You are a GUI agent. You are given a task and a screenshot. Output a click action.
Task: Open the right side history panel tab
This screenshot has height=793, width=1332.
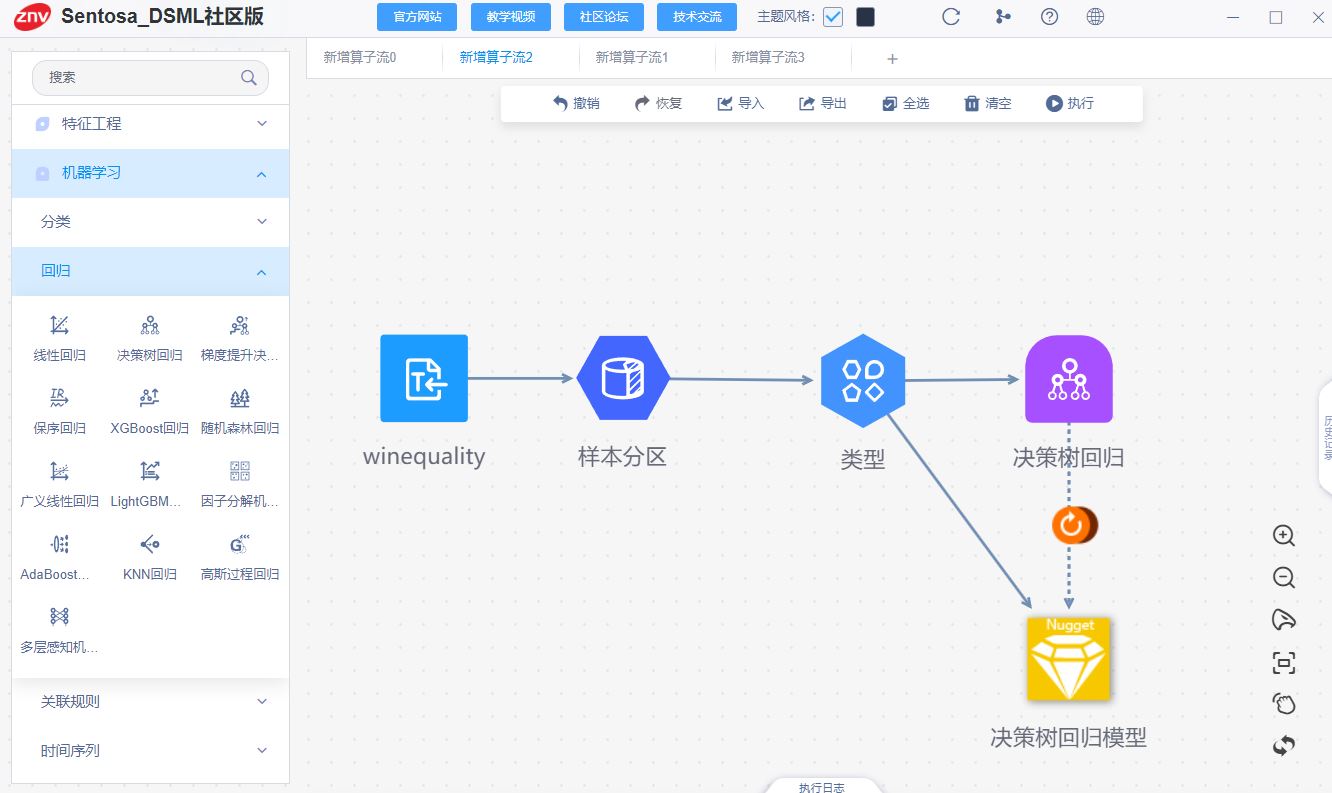1326,437
